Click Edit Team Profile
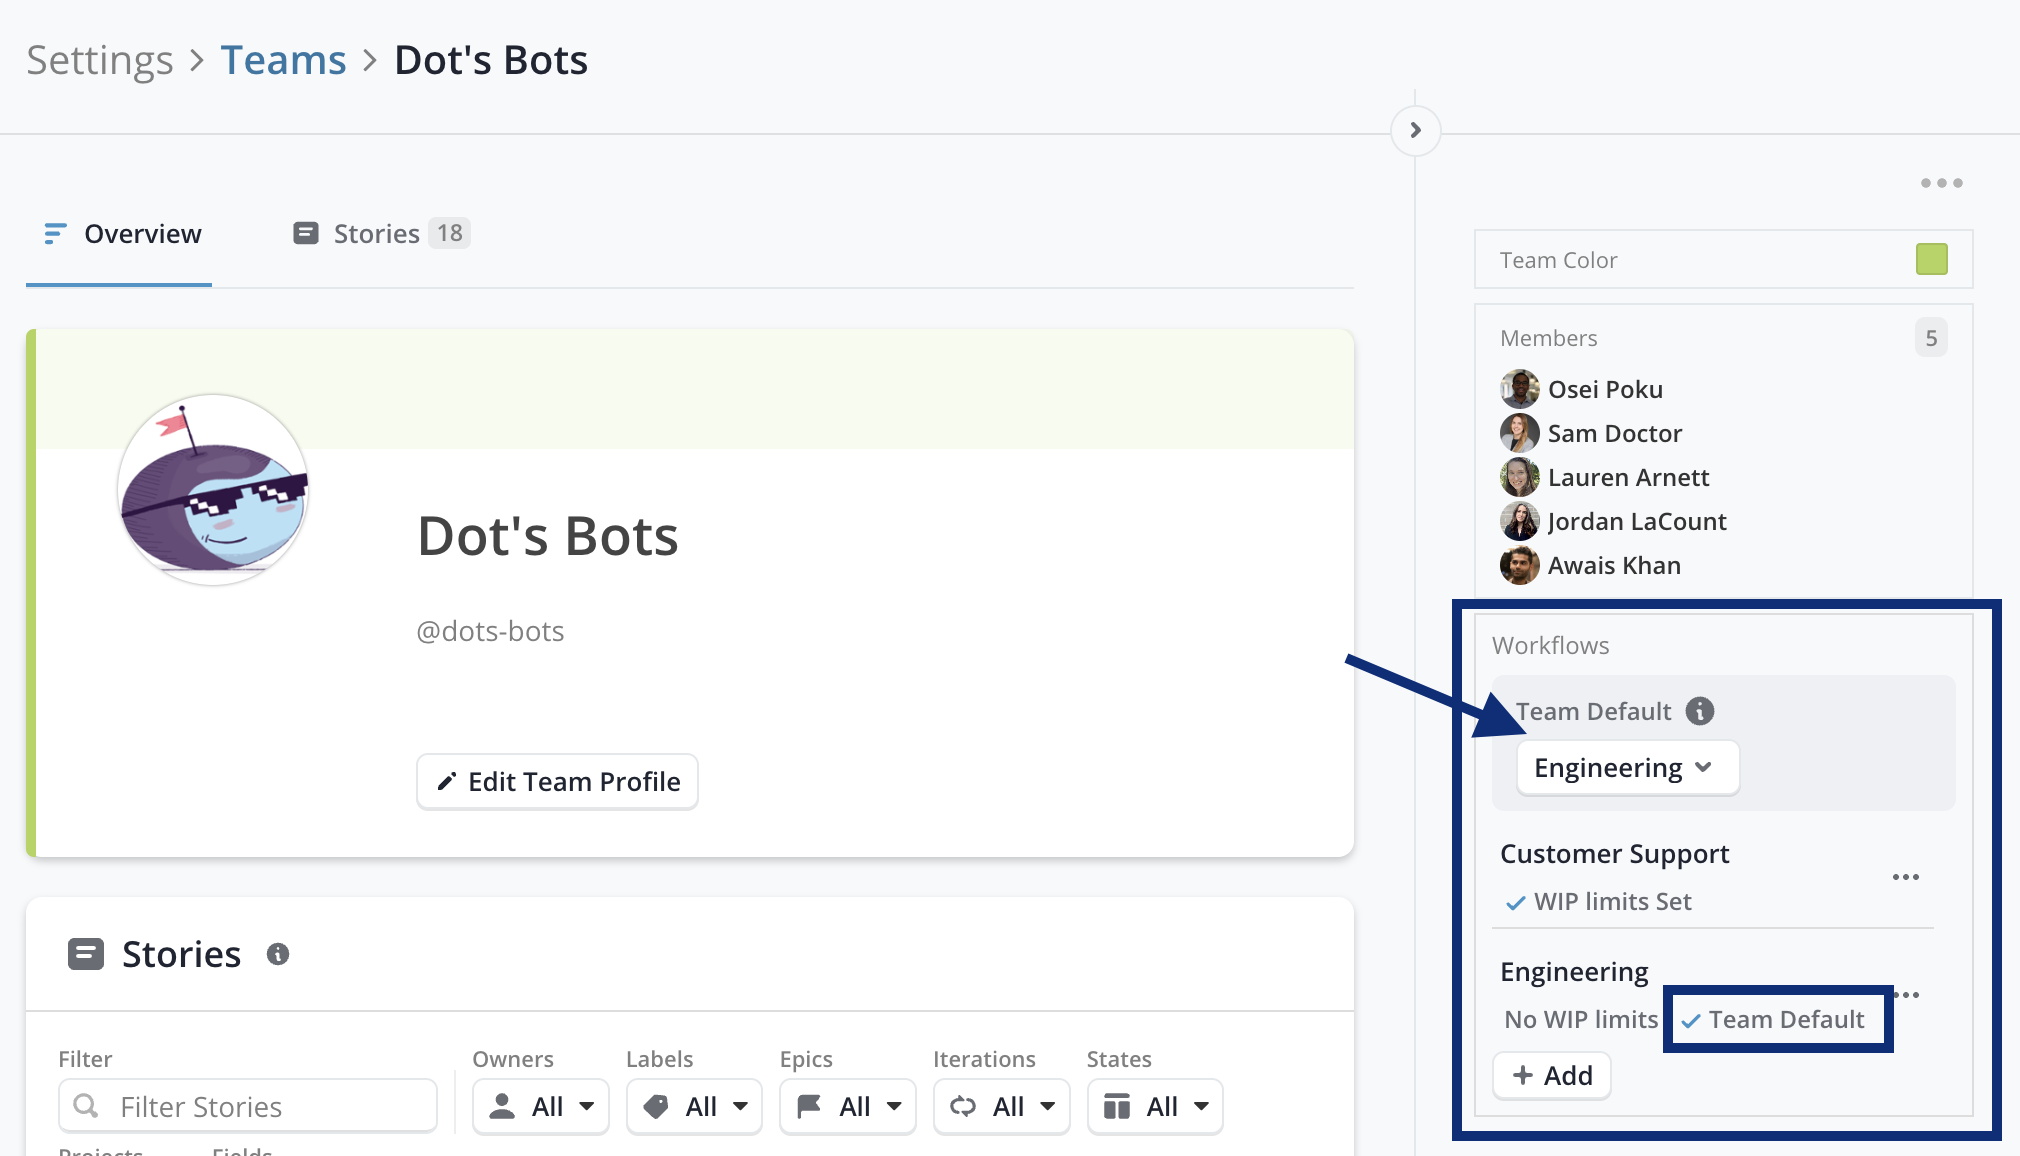Viewport: 2020px width, 1156px height. pos(557,781)
